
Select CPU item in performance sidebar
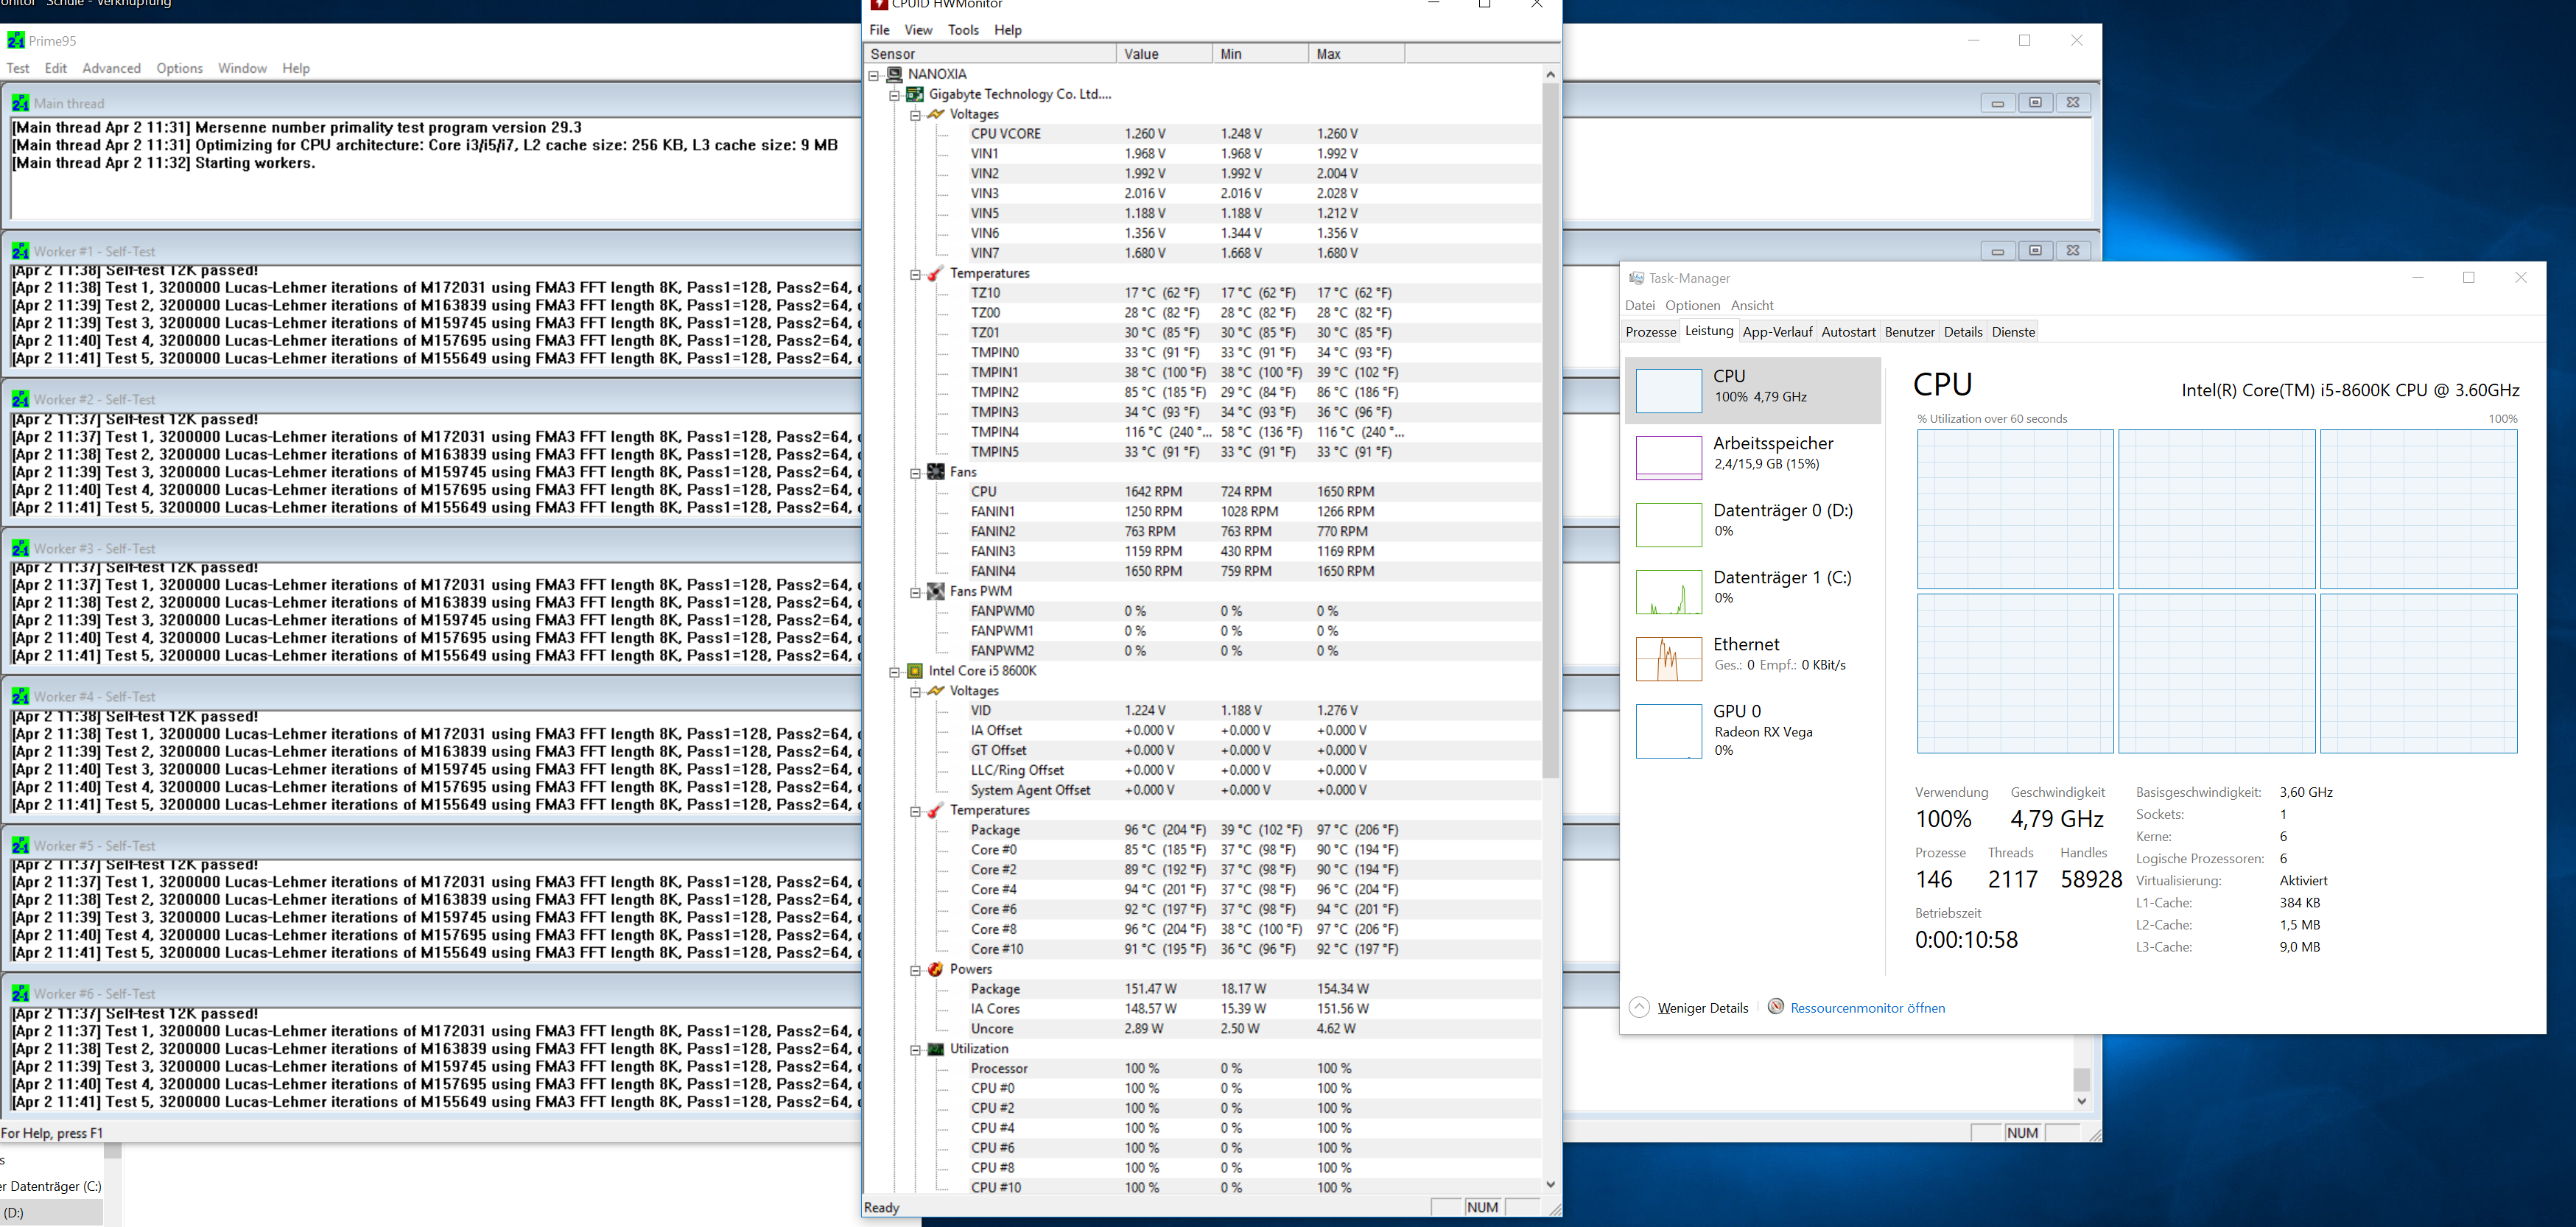(1753, 390)
